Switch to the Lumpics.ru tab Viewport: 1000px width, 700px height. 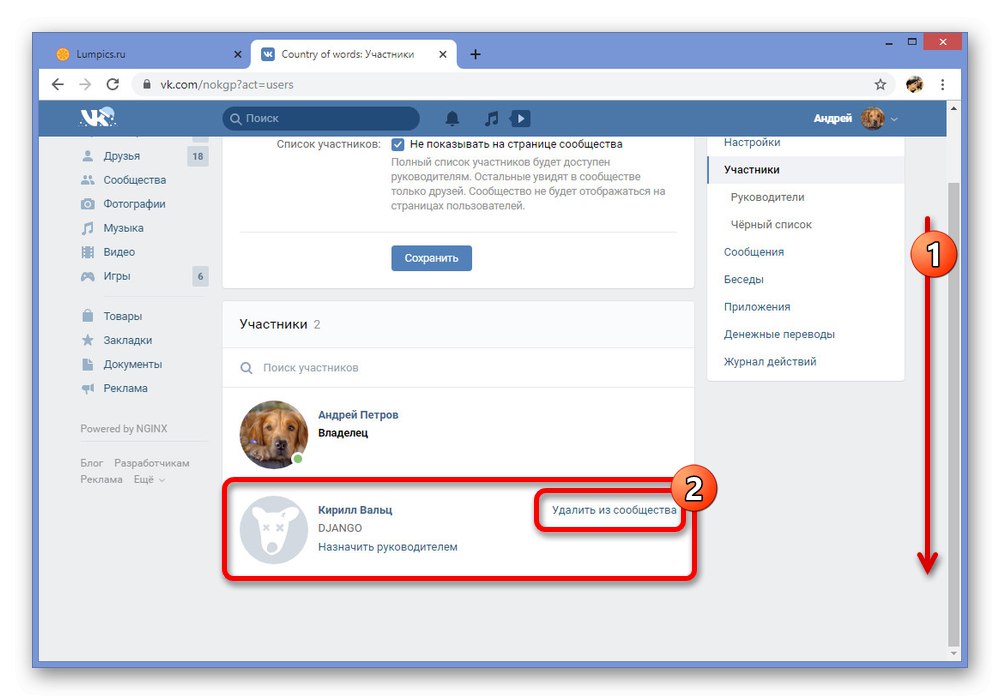click(149, 54)
